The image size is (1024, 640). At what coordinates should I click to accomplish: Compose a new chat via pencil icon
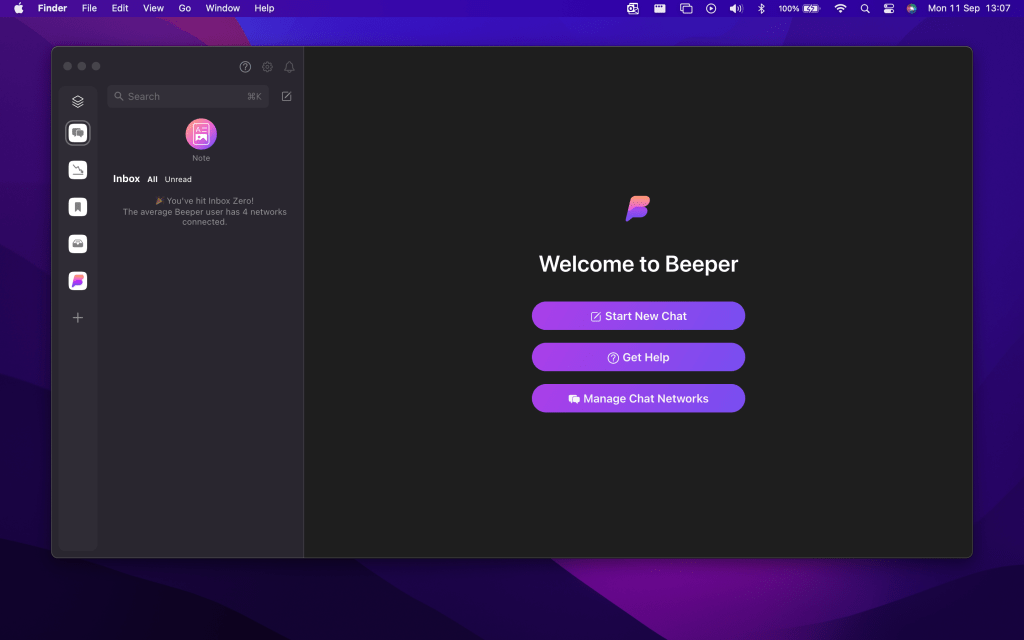[x=286, y=96]
